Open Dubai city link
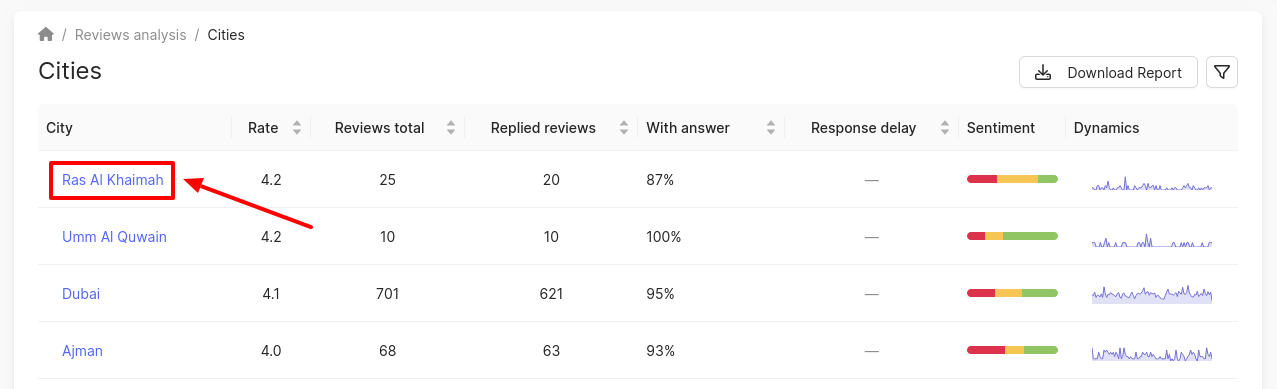Image resolution: width=1277 pixels, height=389 pixels. pos(81,294)
